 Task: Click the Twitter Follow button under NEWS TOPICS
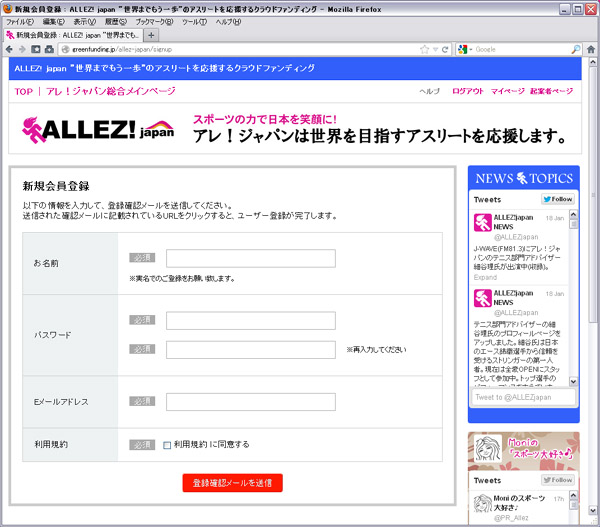556,199
